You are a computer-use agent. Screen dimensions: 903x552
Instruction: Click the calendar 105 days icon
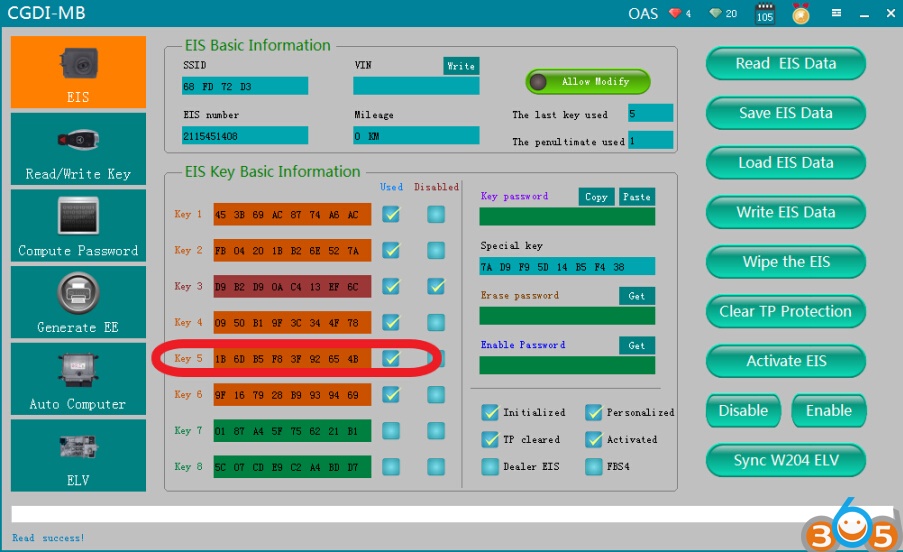(x=765, y=13)
